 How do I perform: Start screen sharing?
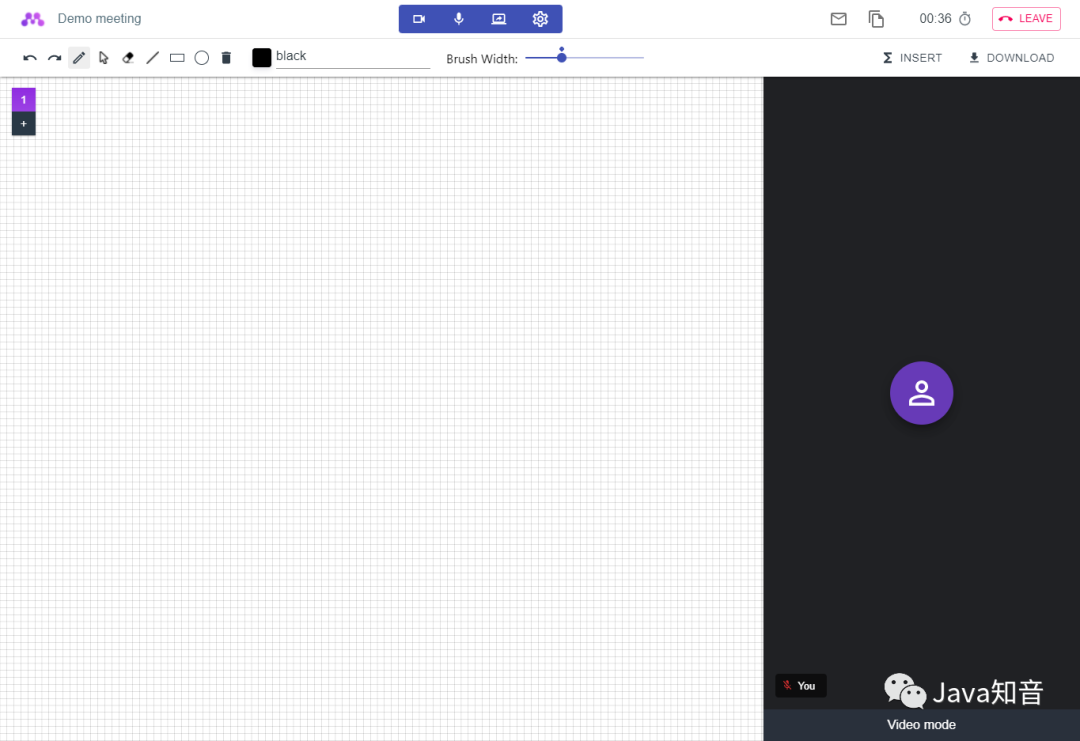click(499, 19)
